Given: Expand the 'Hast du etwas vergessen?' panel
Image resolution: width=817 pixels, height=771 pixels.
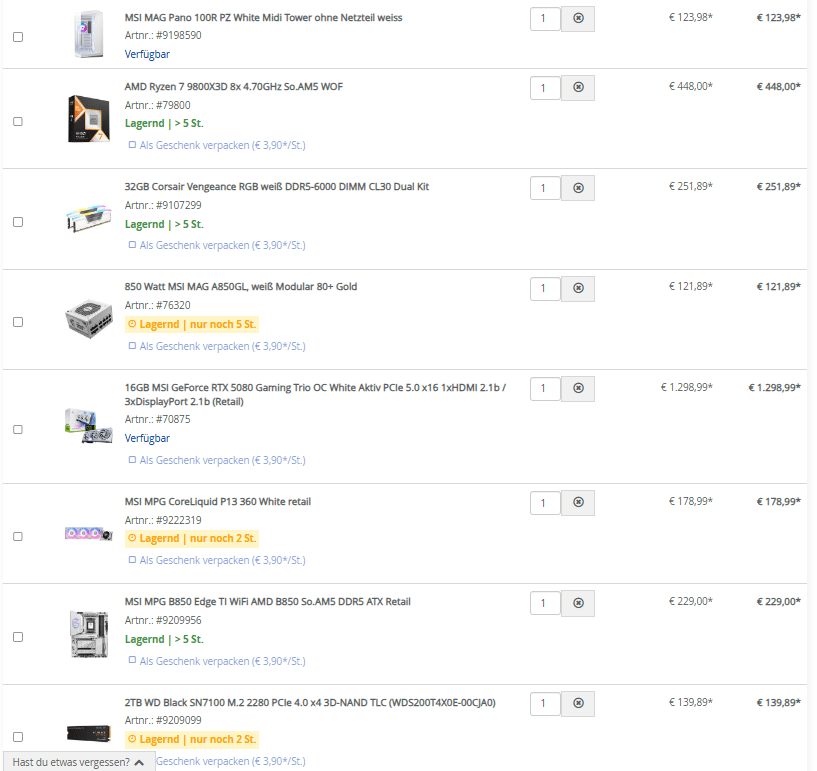Looking at the screenshot, I should coord(79,762).
